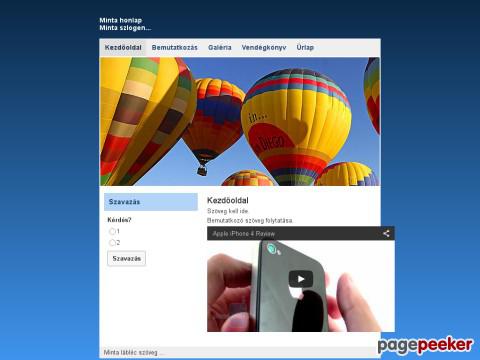
Task: Click the Minta lábléc szöveg footer text
Action: [x=133, y=352]
